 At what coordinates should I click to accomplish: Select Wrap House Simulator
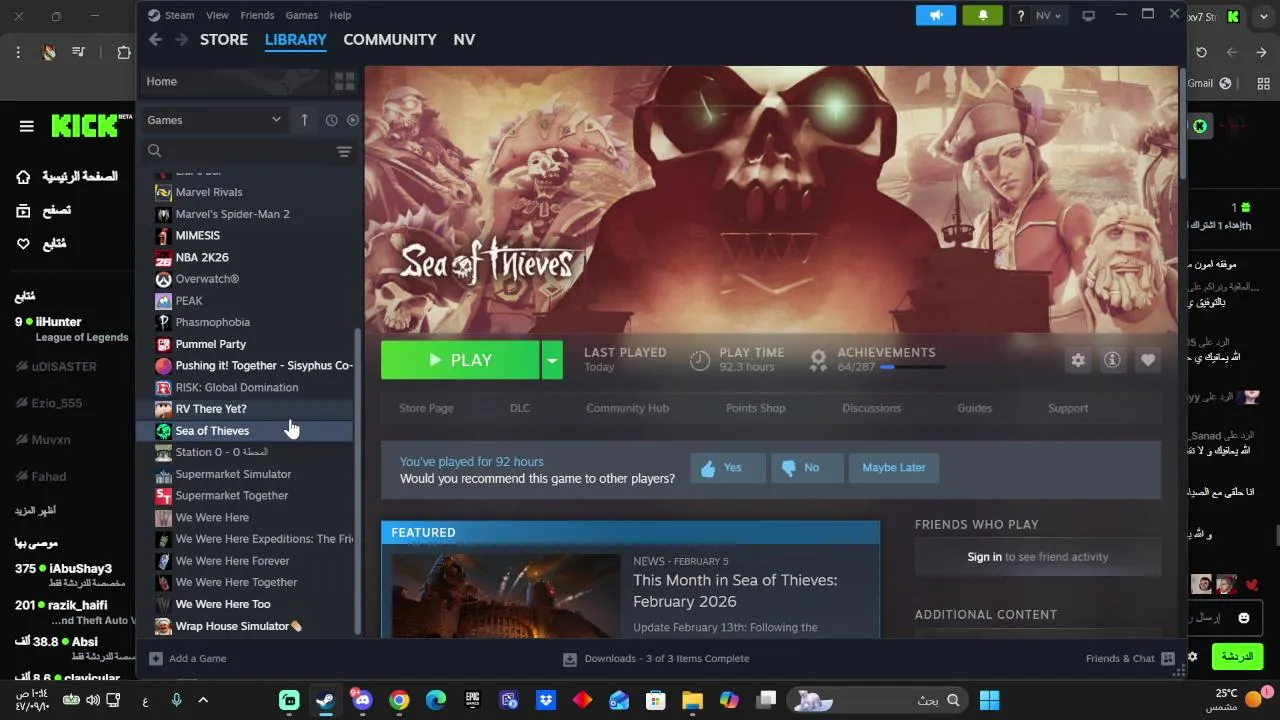point(238,626)
